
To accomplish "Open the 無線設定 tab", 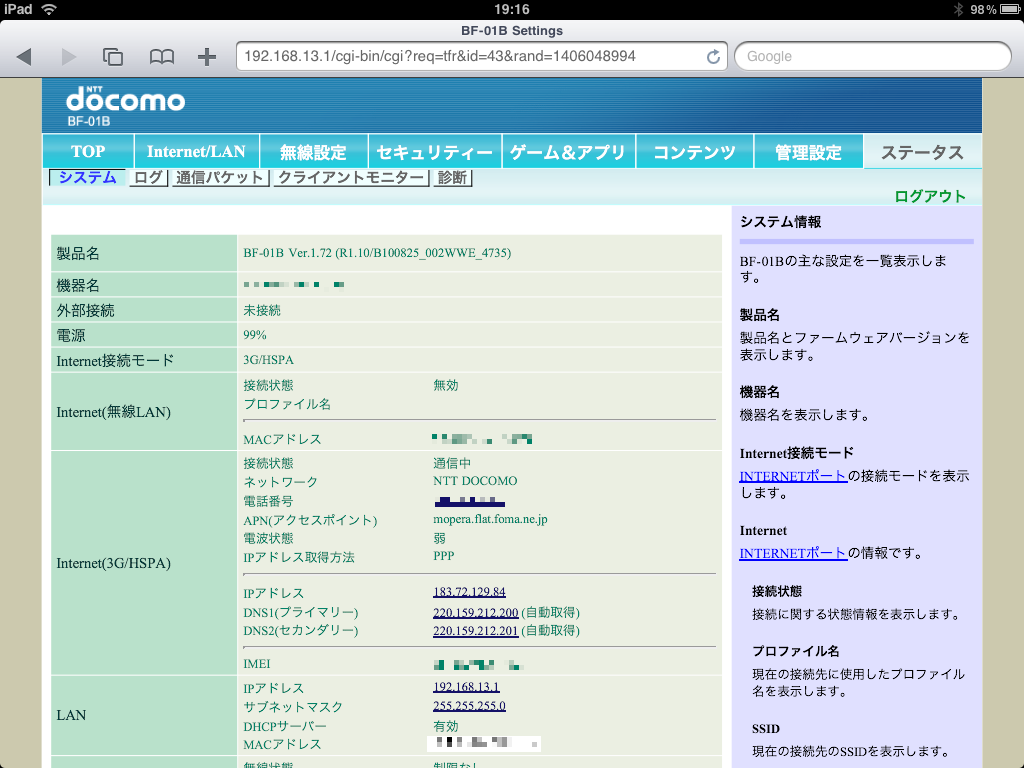I will pyautogui.click(x=313, y=152).
